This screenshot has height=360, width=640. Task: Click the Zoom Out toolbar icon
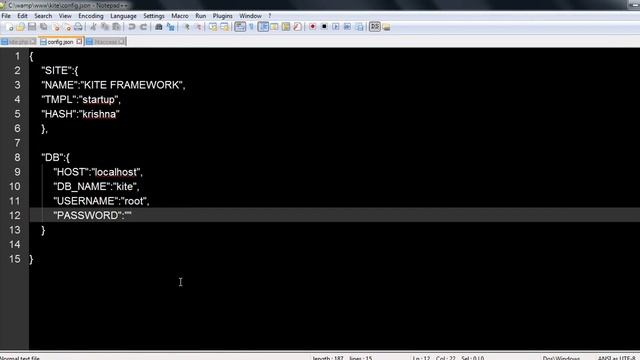point(198,27)
